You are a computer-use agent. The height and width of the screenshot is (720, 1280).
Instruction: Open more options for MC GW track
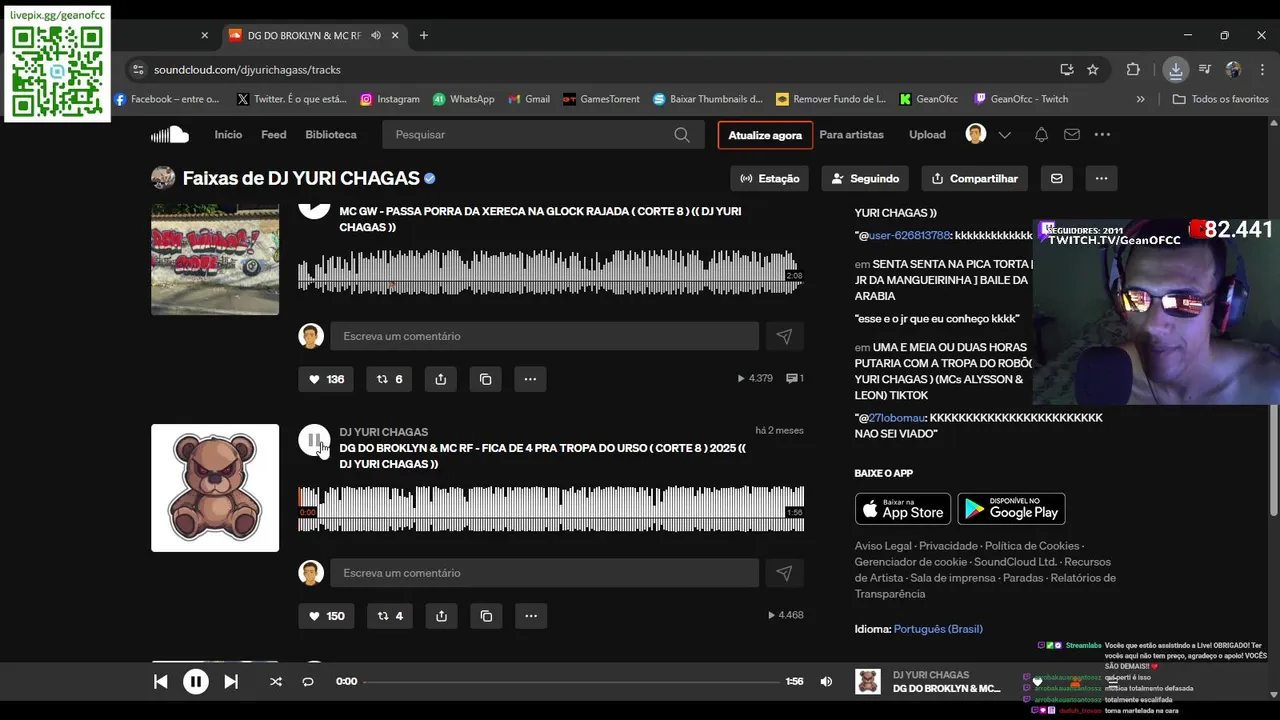coord(531,379)
